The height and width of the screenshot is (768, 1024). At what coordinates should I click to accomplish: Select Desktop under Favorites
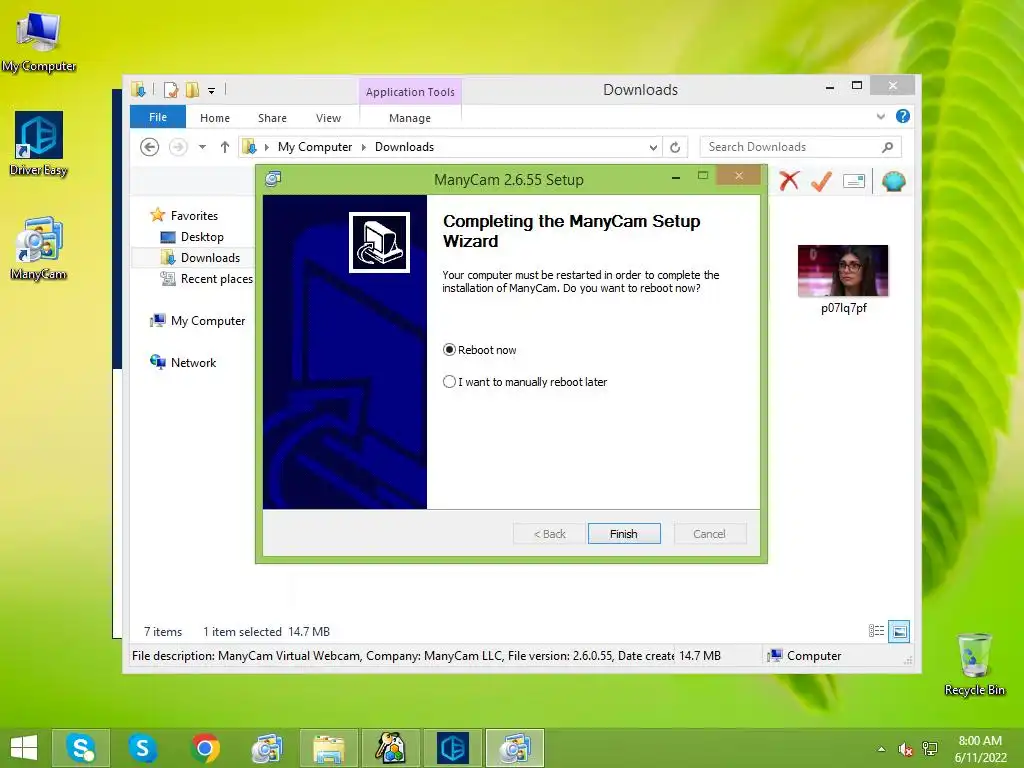click(202, 236)
